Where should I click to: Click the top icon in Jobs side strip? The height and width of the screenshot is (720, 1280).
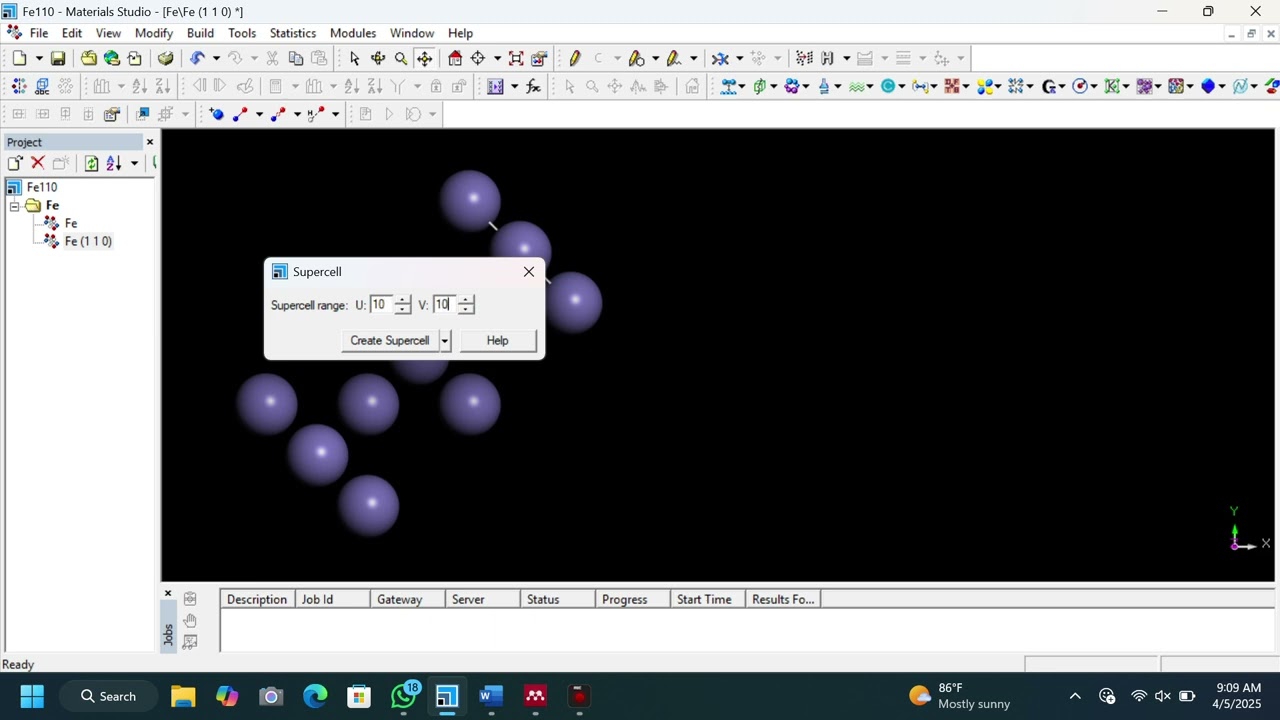190,599
